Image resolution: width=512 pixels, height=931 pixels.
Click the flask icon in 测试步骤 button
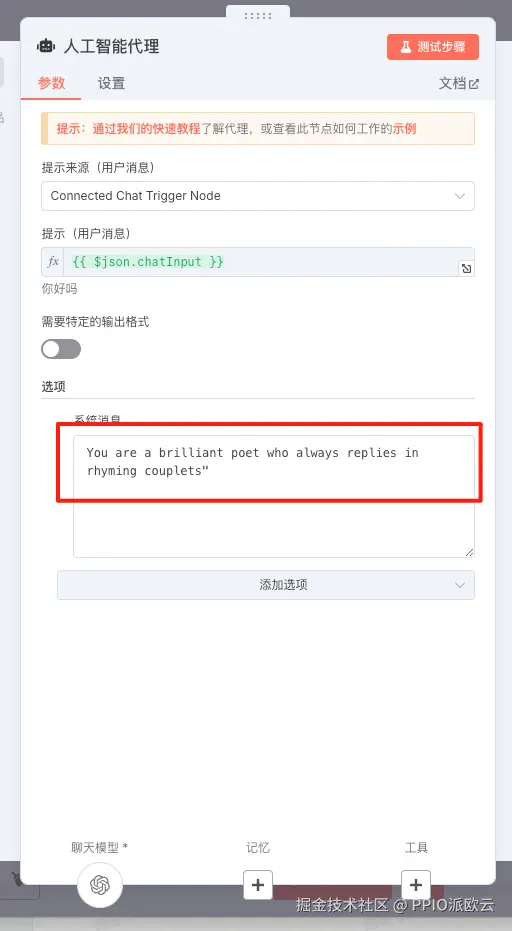point(406,47)
